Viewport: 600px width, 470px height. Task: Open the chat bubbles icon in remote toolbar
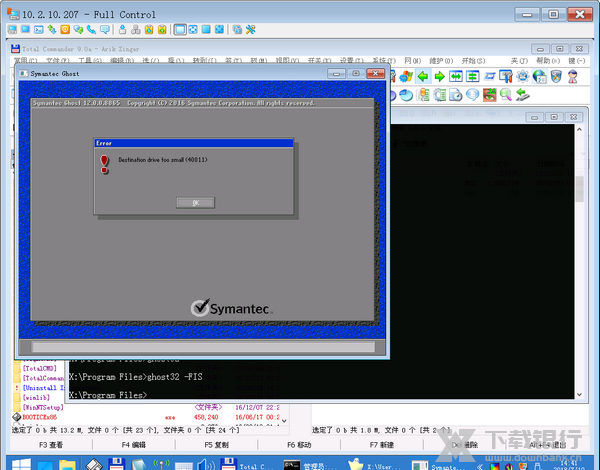tap(78, 29)
